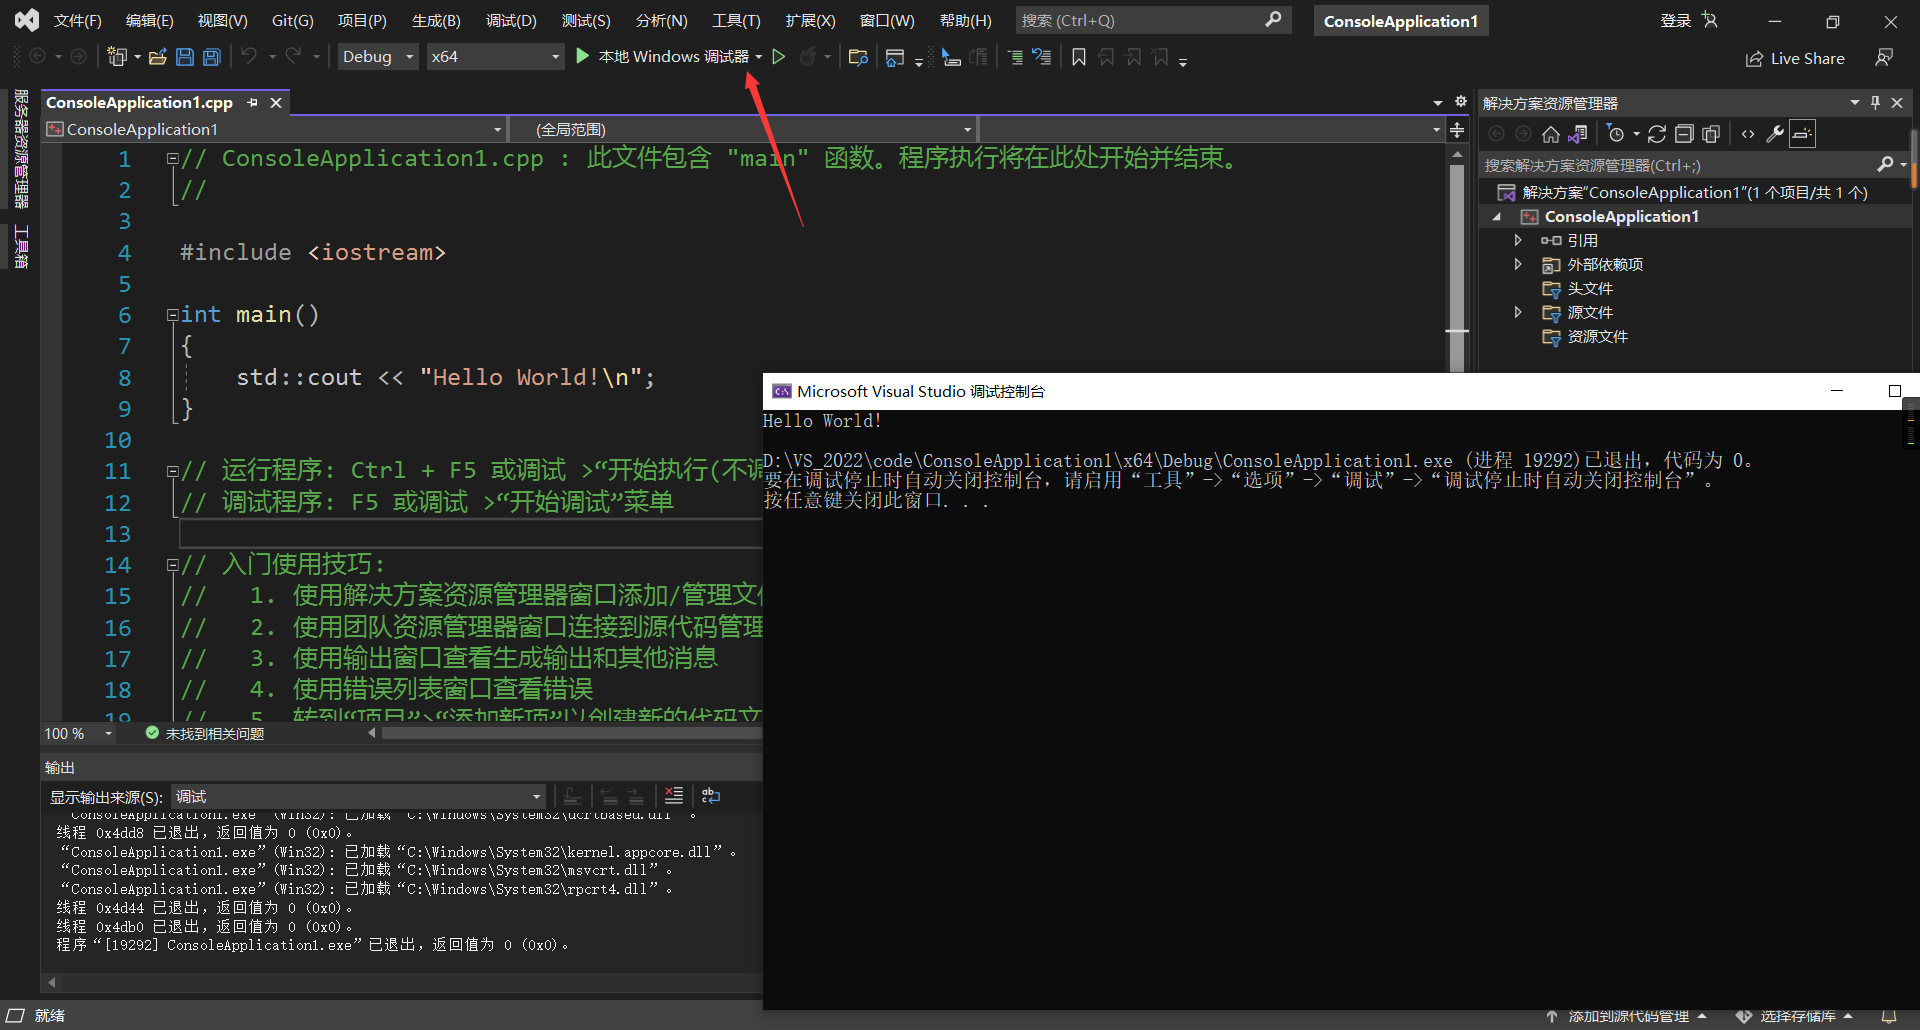Select the ConsoleApplication1.cpp editor tab

coord(139,102)
